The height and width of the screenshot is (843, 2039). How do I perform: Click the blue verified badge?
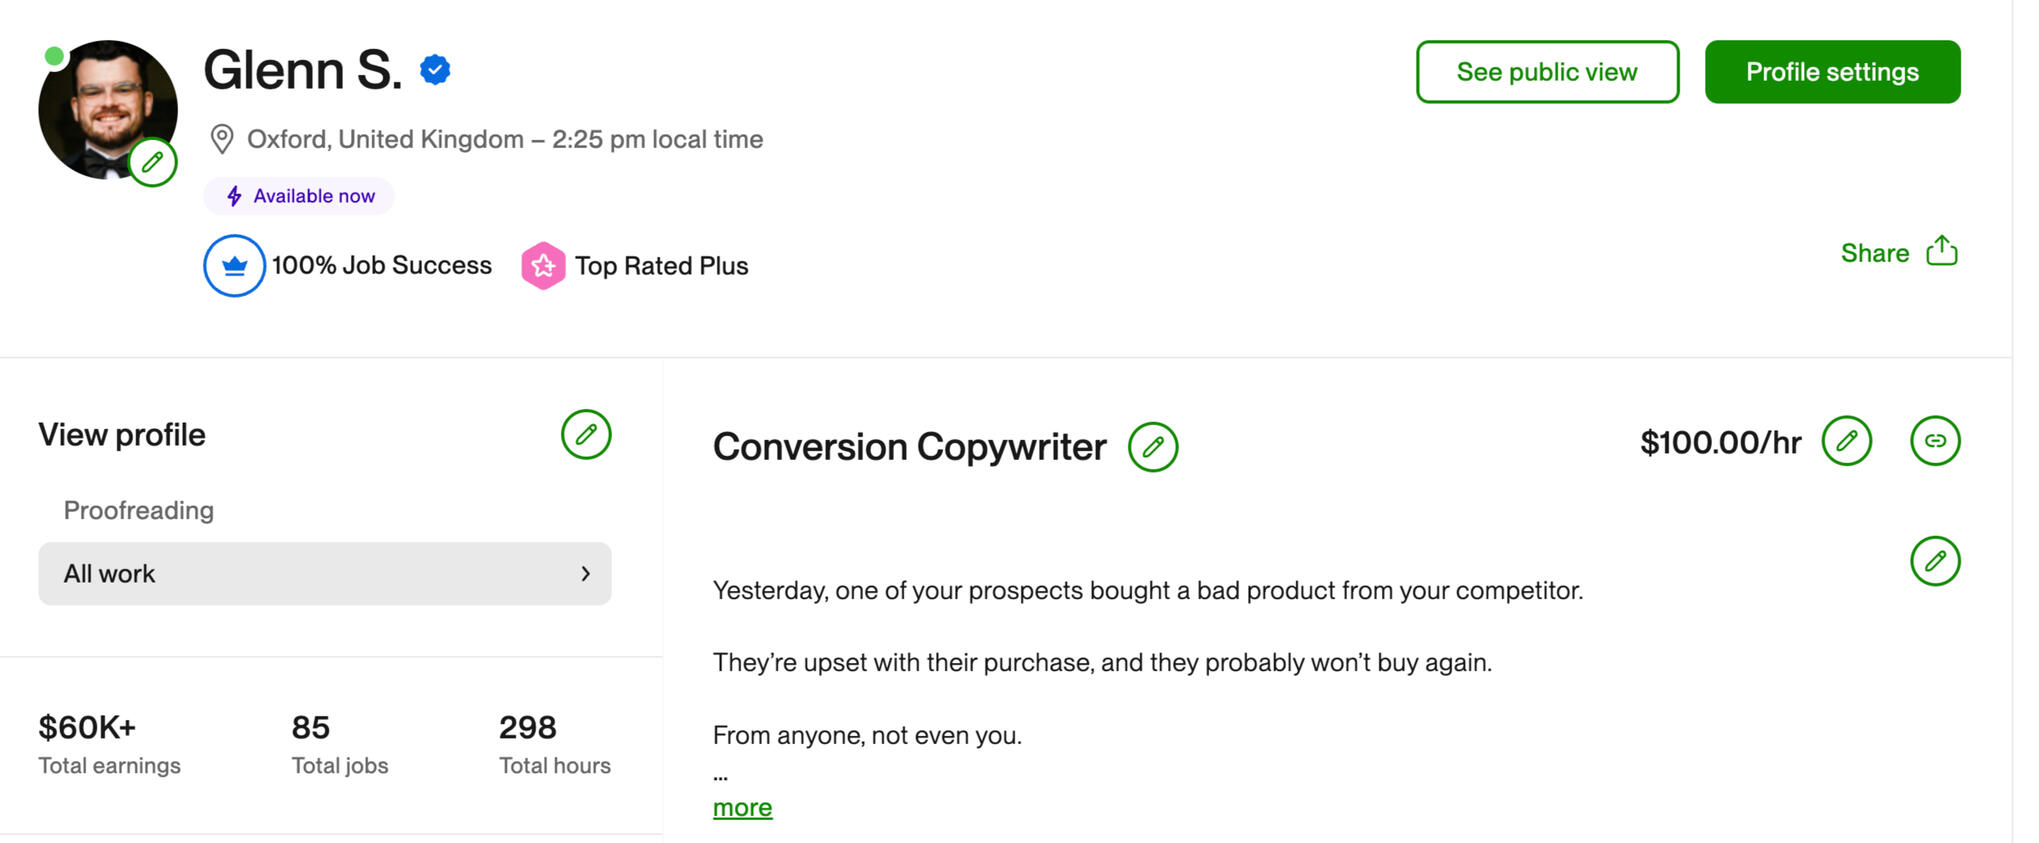(435, 70)
